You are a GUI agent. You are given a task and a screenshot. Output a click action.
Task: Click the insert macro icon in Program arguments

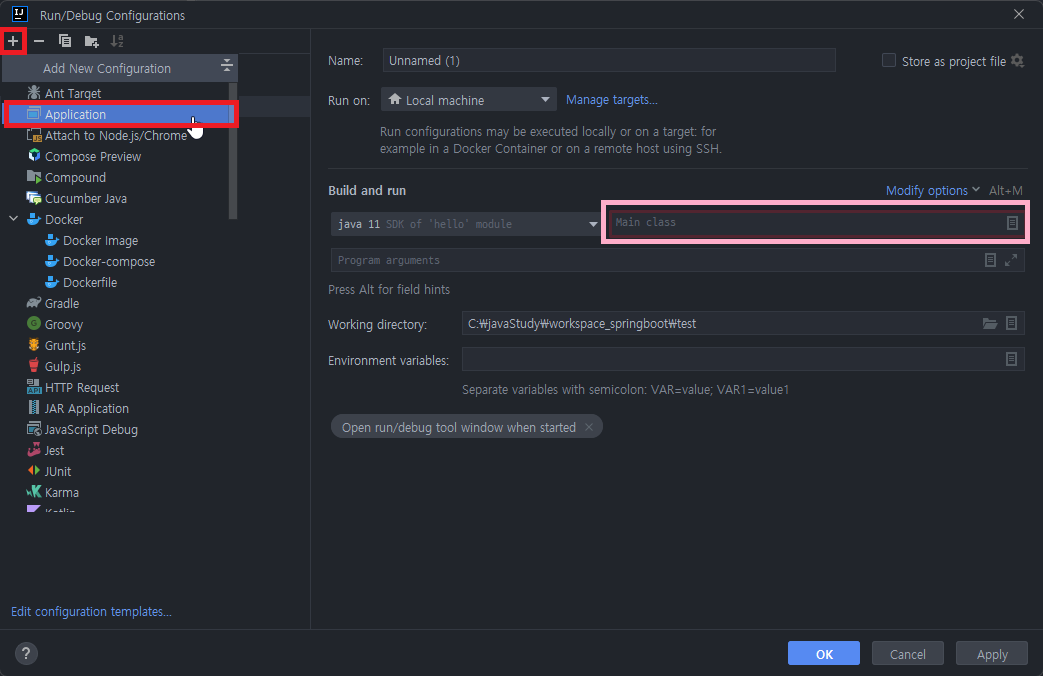[990, 260]
